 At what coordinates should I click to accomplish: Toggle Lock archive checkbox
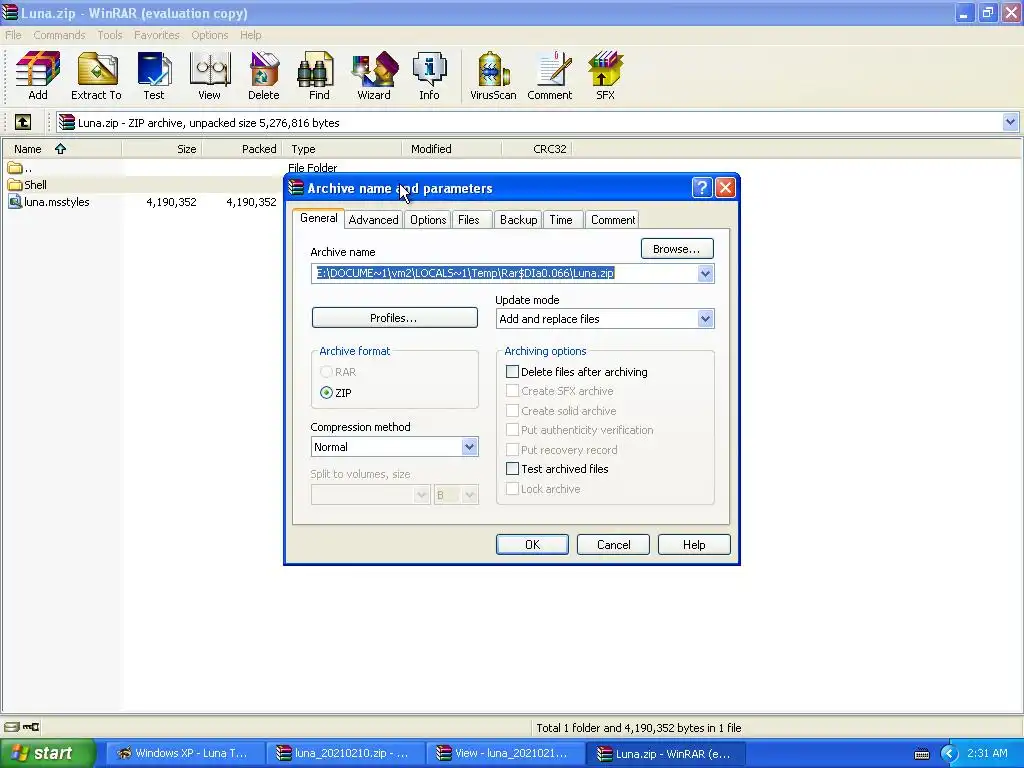click(513, 488)
